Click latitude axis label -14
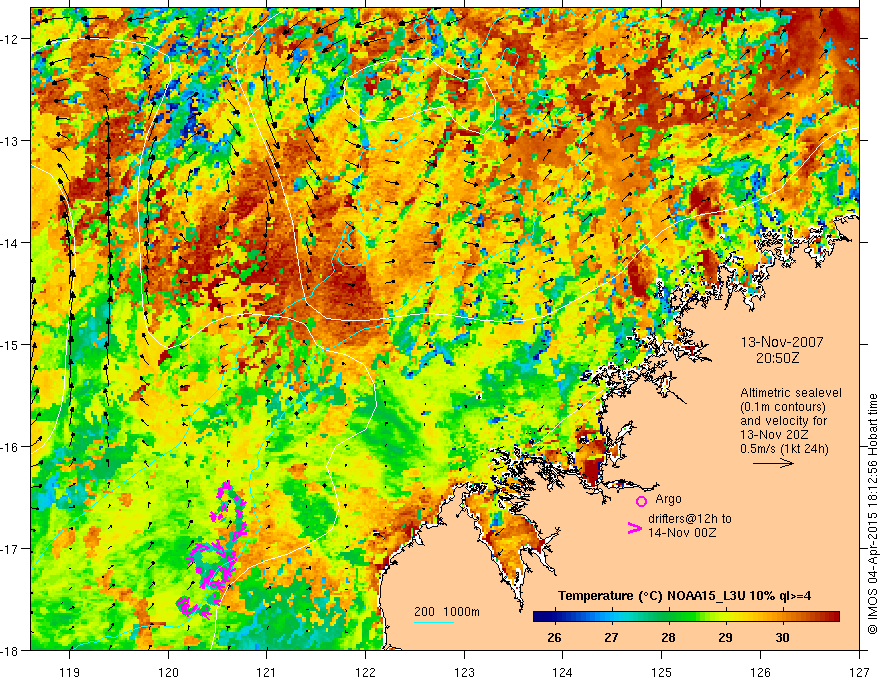The height and width of the screenshot is (680, 880). tap(11, 243)
